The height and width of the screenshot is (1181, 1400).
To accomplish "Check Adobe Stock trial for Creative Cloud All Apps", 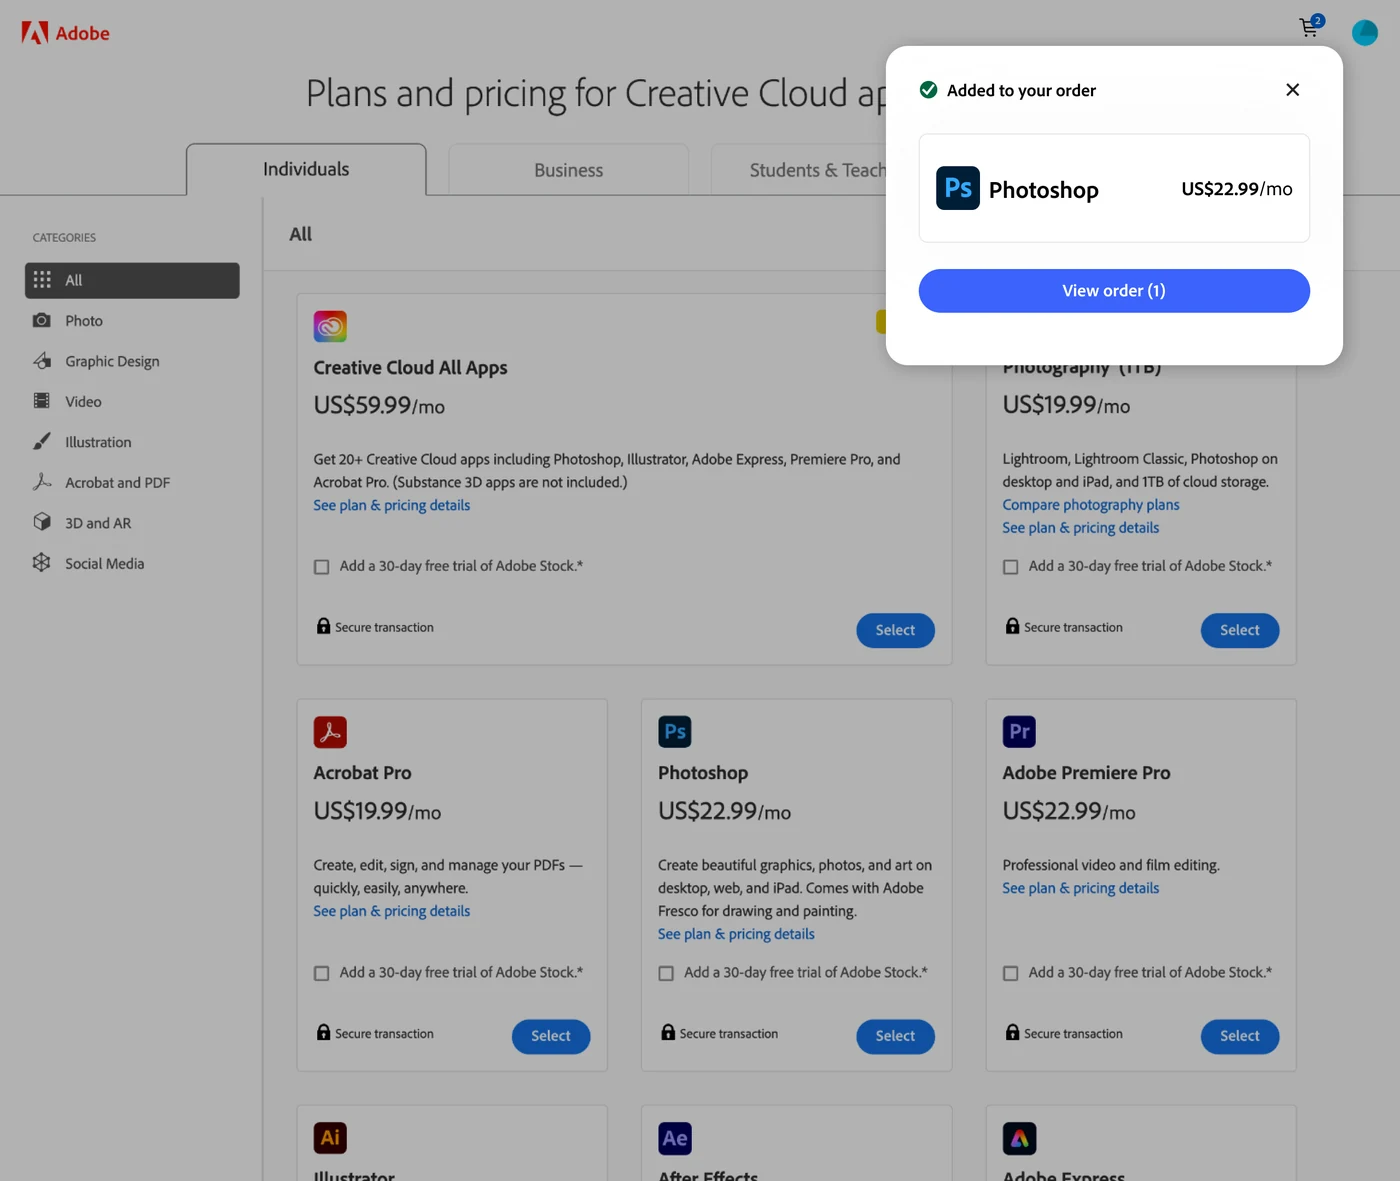I will [322, 567].
